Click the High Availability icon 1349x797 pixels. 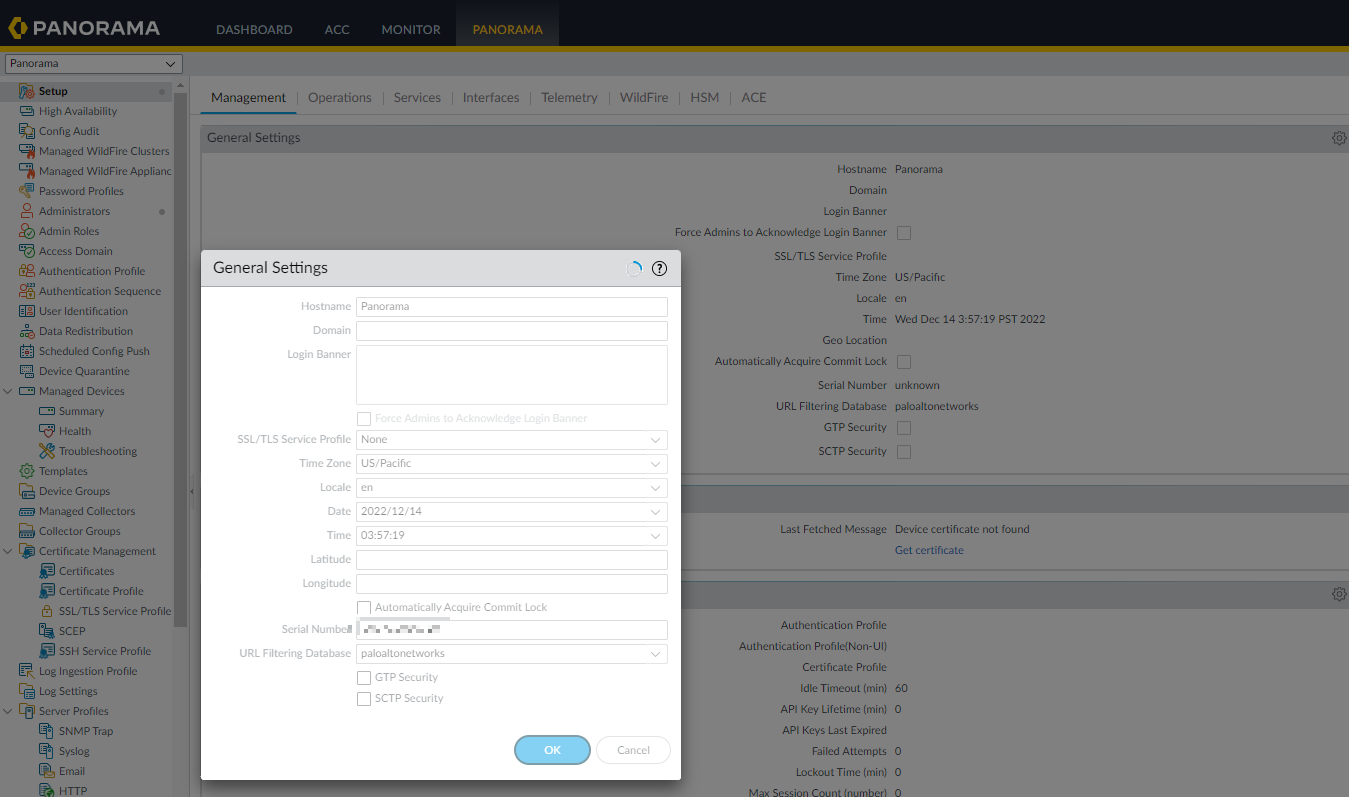[27, 111]
